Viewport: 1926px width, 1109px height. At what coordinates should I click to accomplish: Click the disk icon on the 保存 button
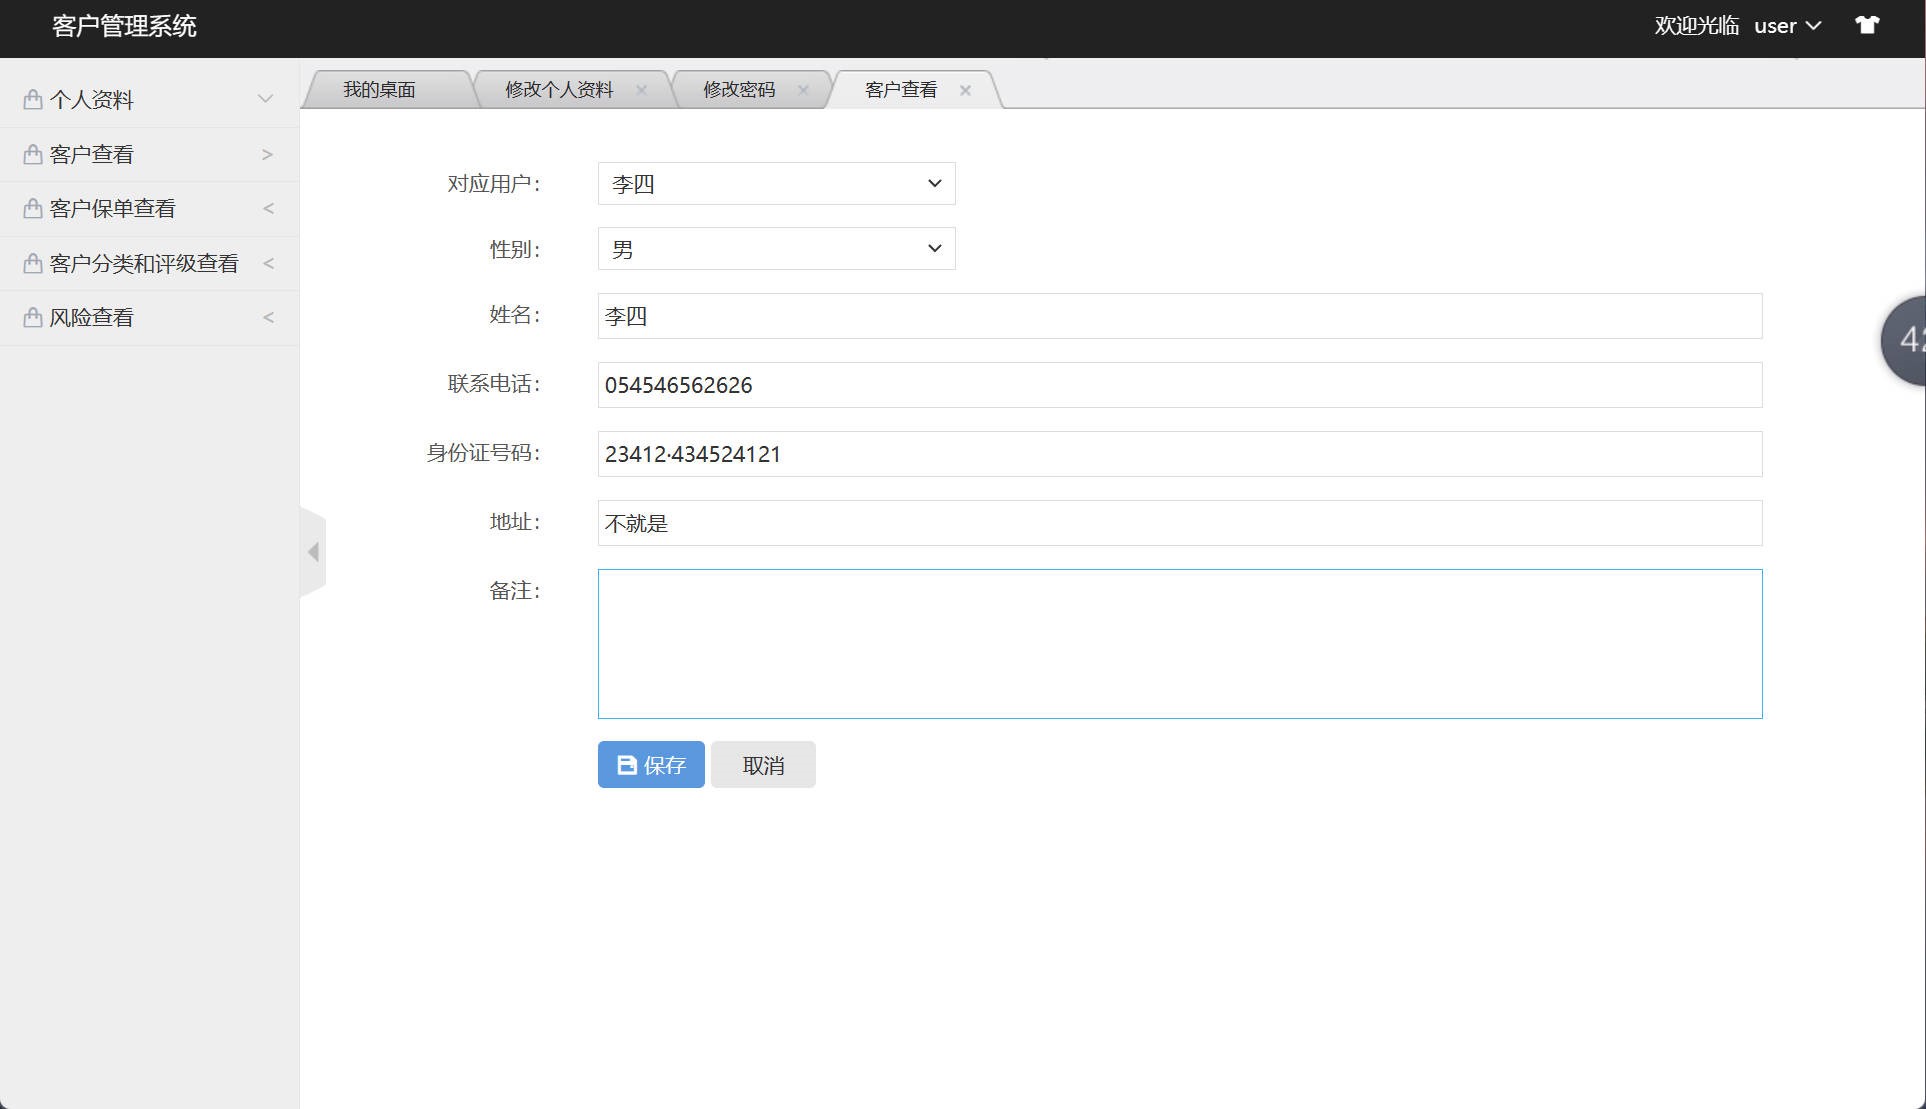[x=626, y=764]
